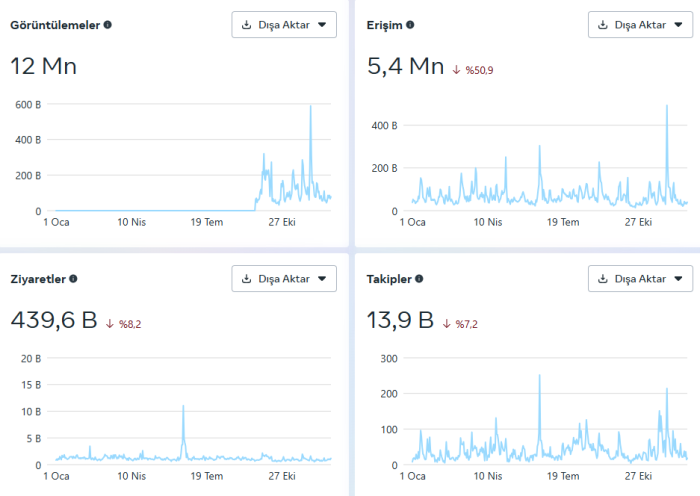Click the highest peak in the Ziyaretler chart
This screenshot has width=700, height=496.
[x=183, y=407]
